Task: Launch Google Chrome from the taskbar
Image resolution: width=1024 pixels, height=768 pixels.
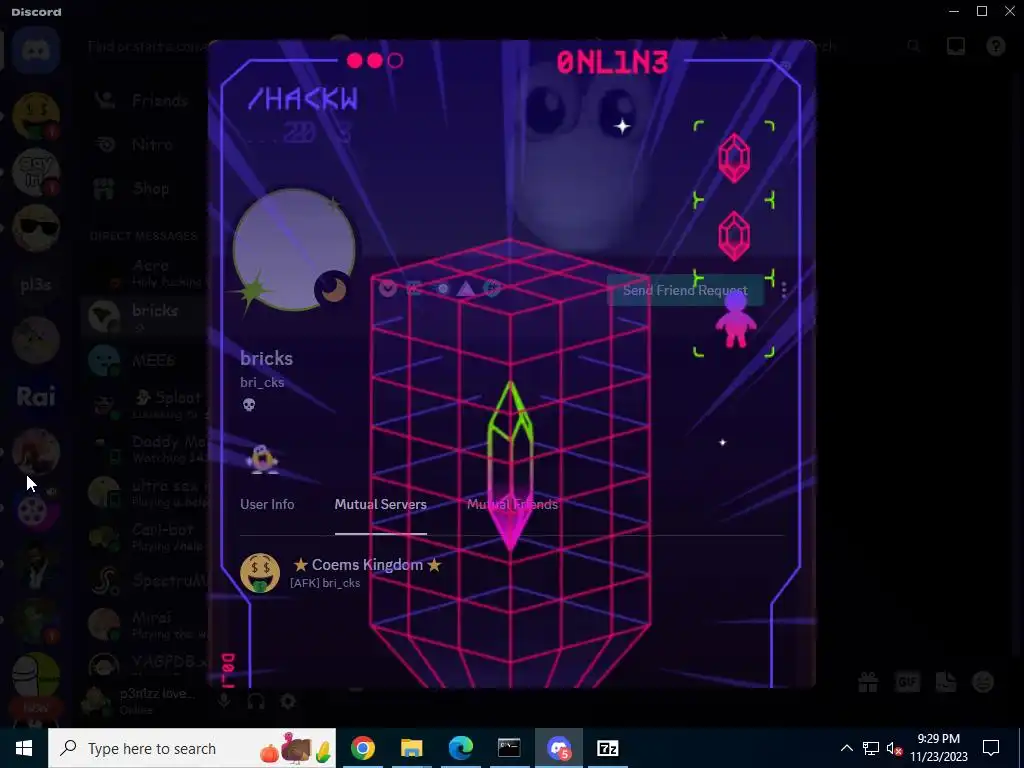Action: click(362, 748)
